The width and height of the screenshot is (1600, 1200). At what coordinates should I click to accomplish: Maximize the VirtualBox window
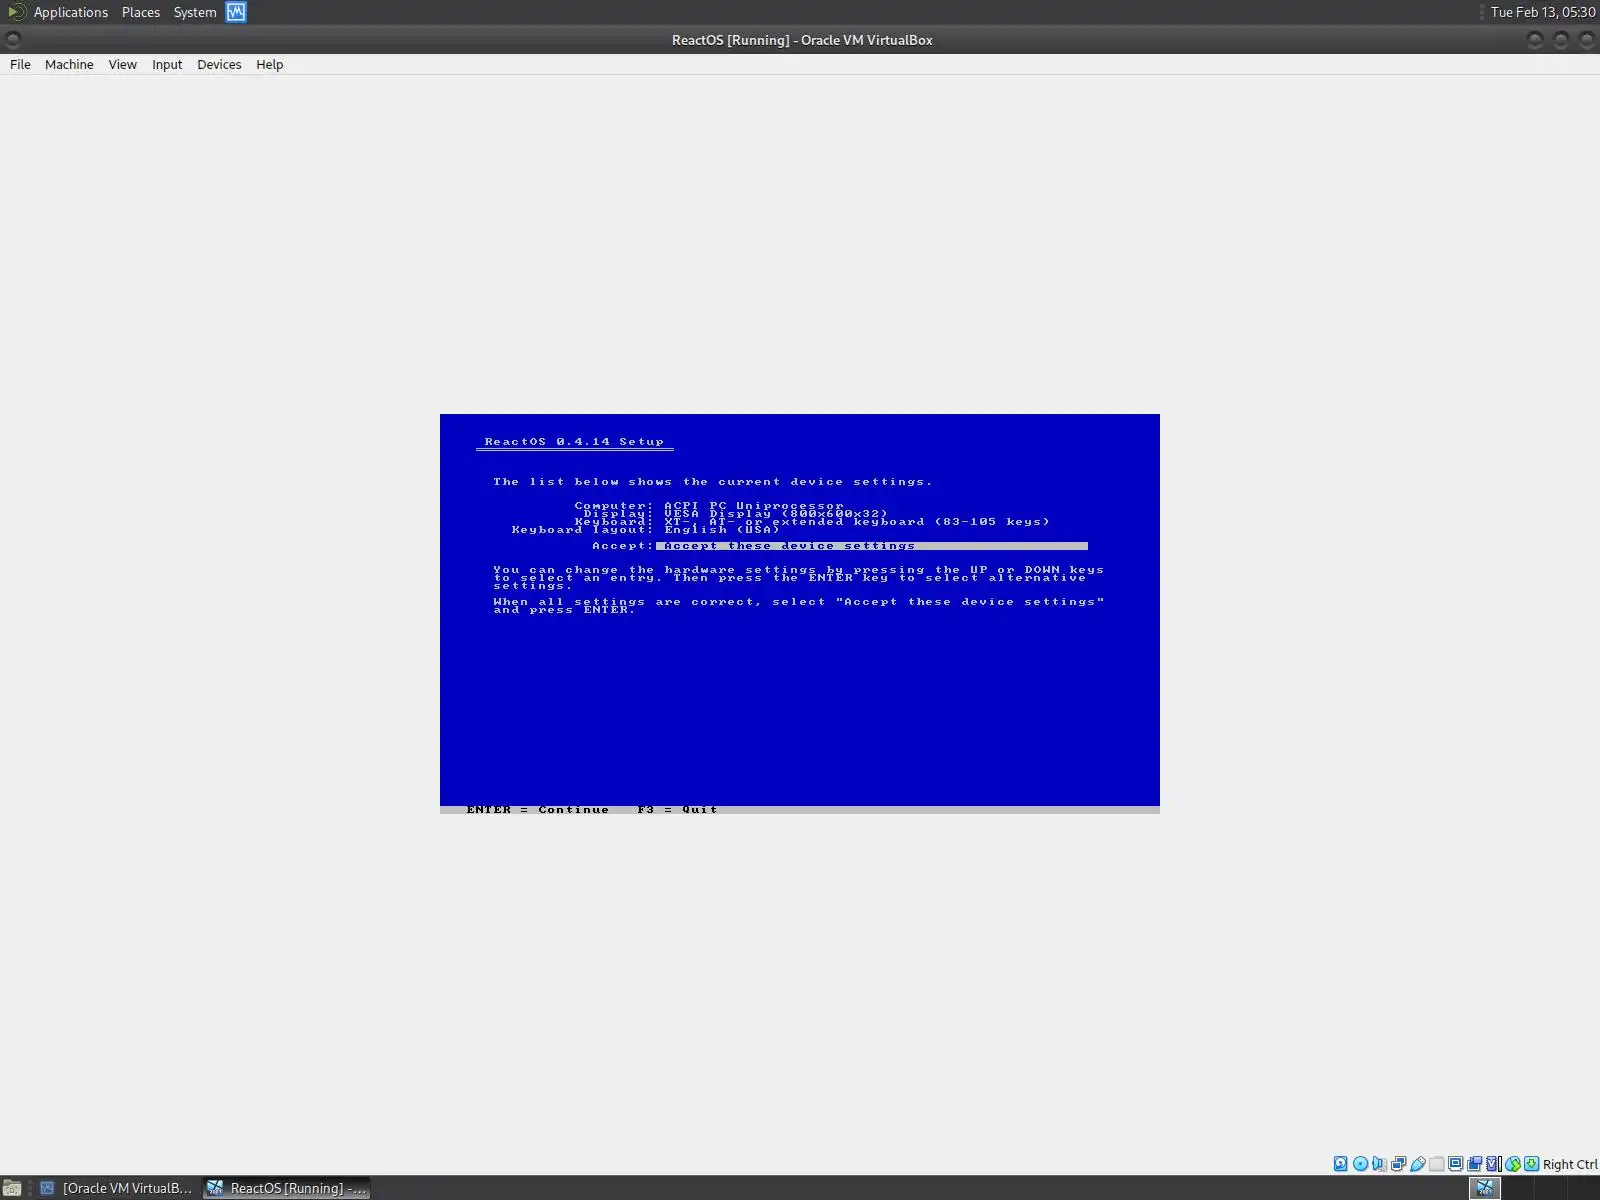1561,40
